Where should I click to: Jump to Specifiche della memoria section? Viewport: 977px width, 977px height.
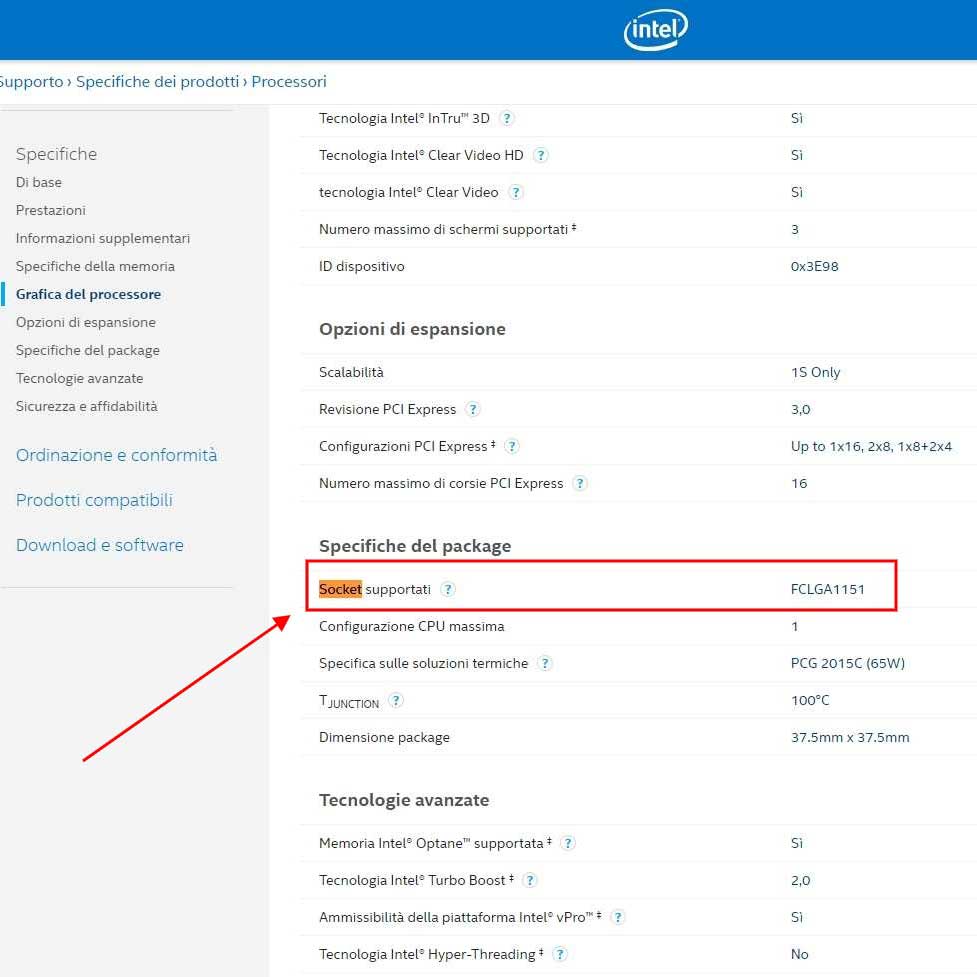coord(95,267)
